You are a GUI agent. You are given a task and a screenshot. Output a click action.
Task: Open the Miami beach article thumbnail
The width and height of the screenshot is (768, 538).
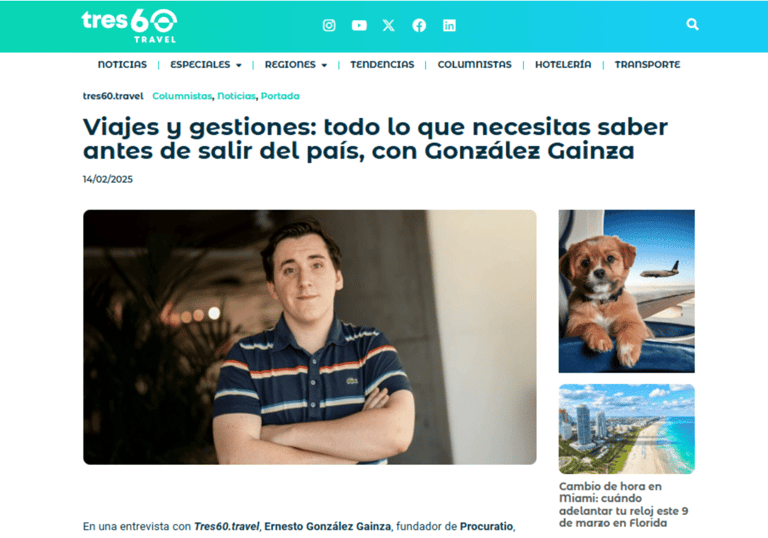tap(626, 429)
